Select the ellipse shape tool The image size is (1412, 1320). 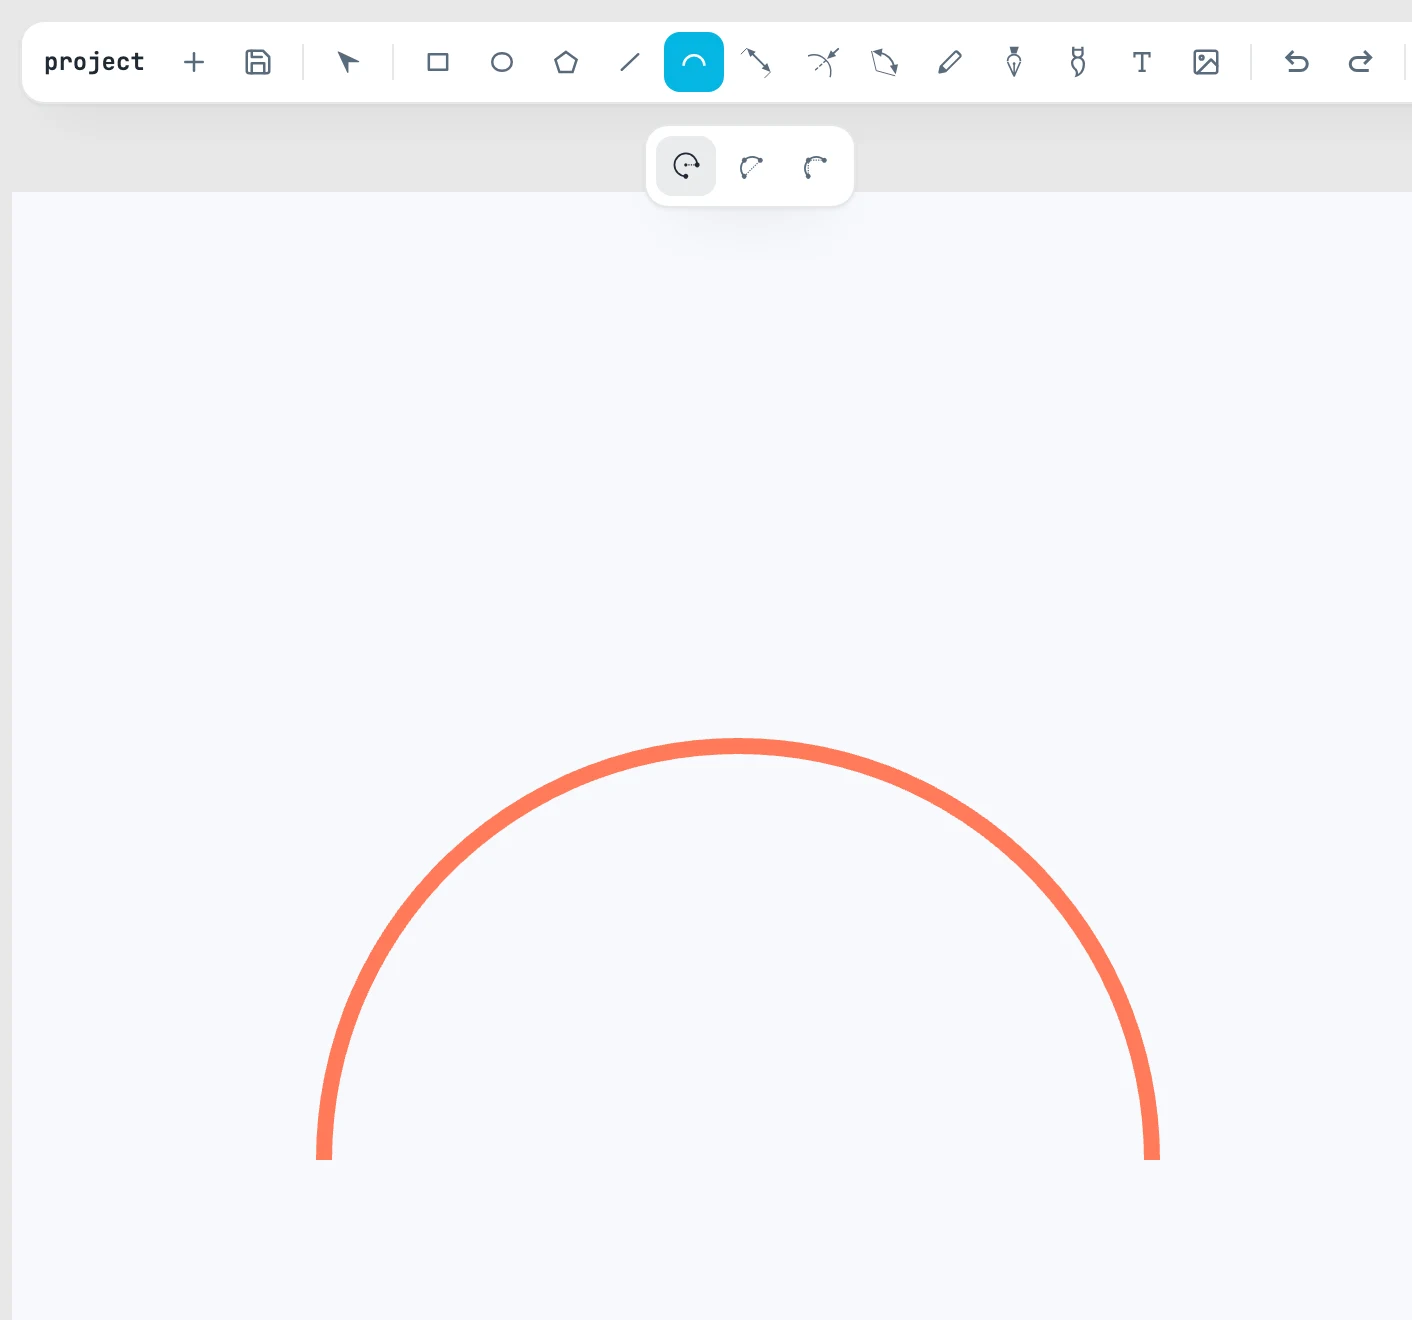coord(502,62)
